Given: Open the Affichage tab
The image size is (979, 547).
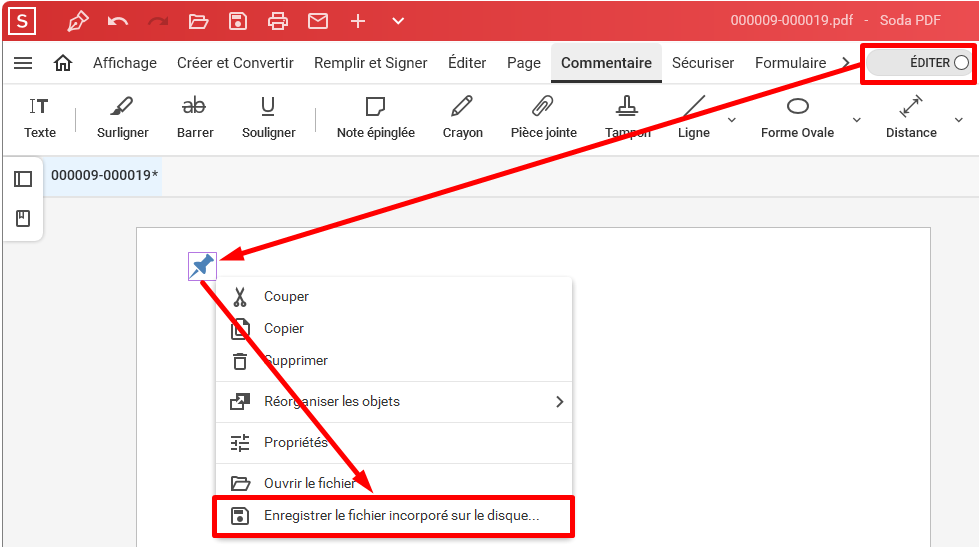Looking at the screenshot, I should pyautogui.click(x=125, y=63).
